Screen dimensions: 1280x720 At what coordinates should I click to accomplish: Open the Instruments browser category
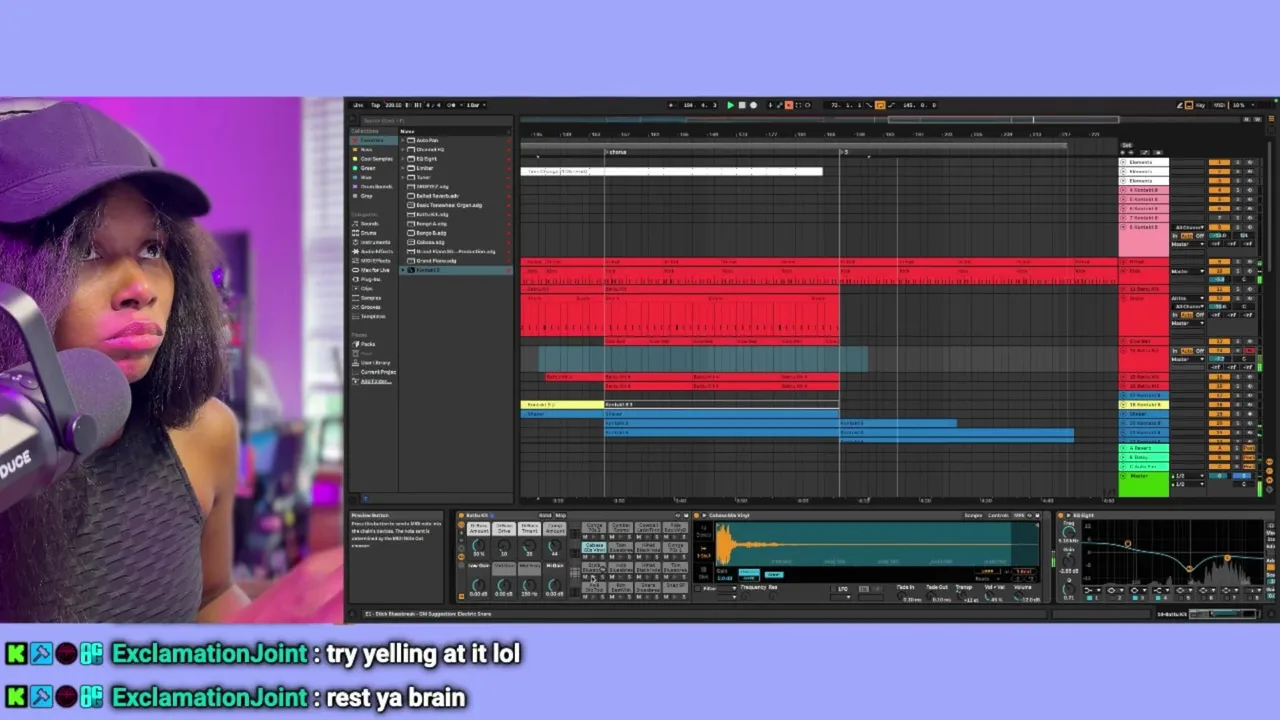[375, 242]
